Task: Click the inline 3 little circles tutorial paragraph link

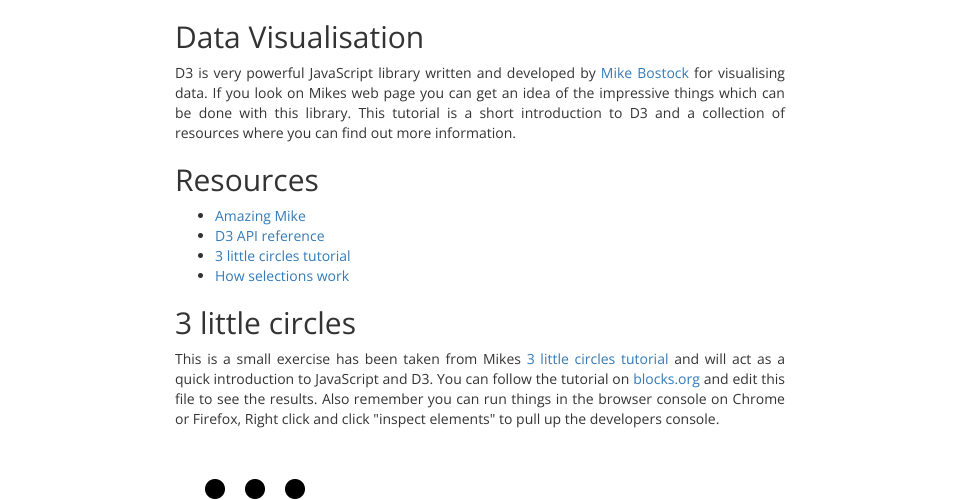Action: pos(597,359)
